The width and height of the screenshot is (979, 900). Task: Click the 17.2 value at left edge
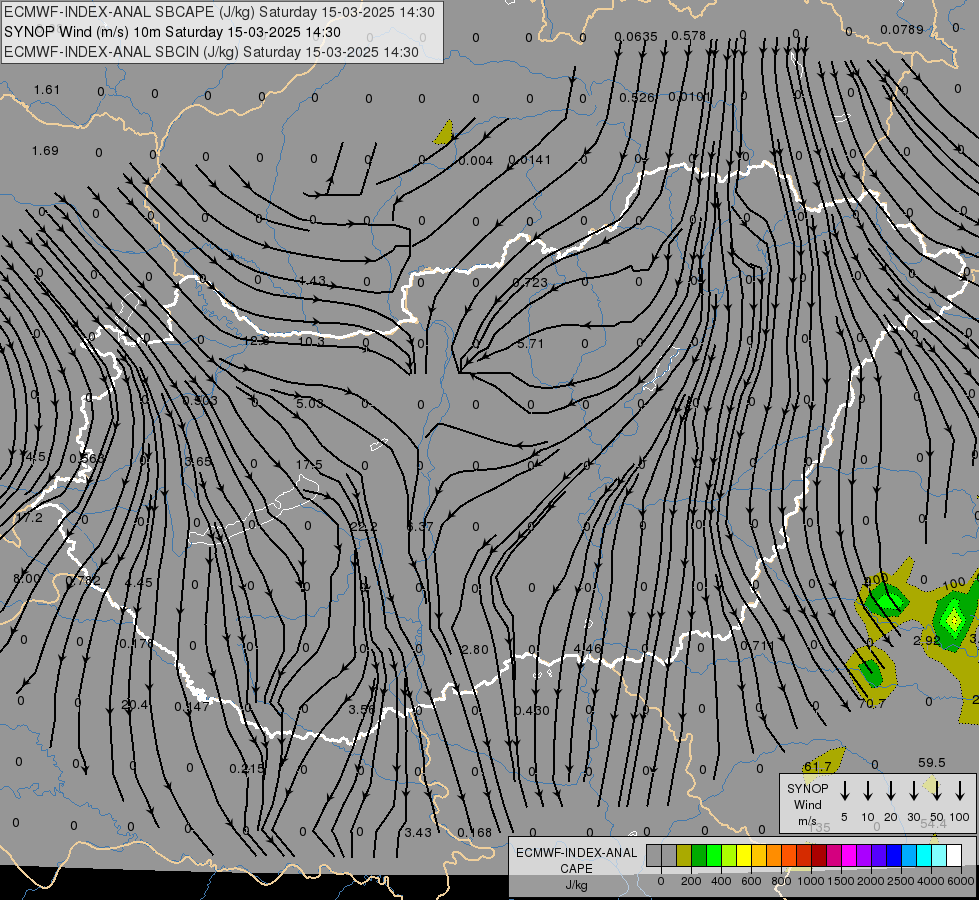click(29, 518)
